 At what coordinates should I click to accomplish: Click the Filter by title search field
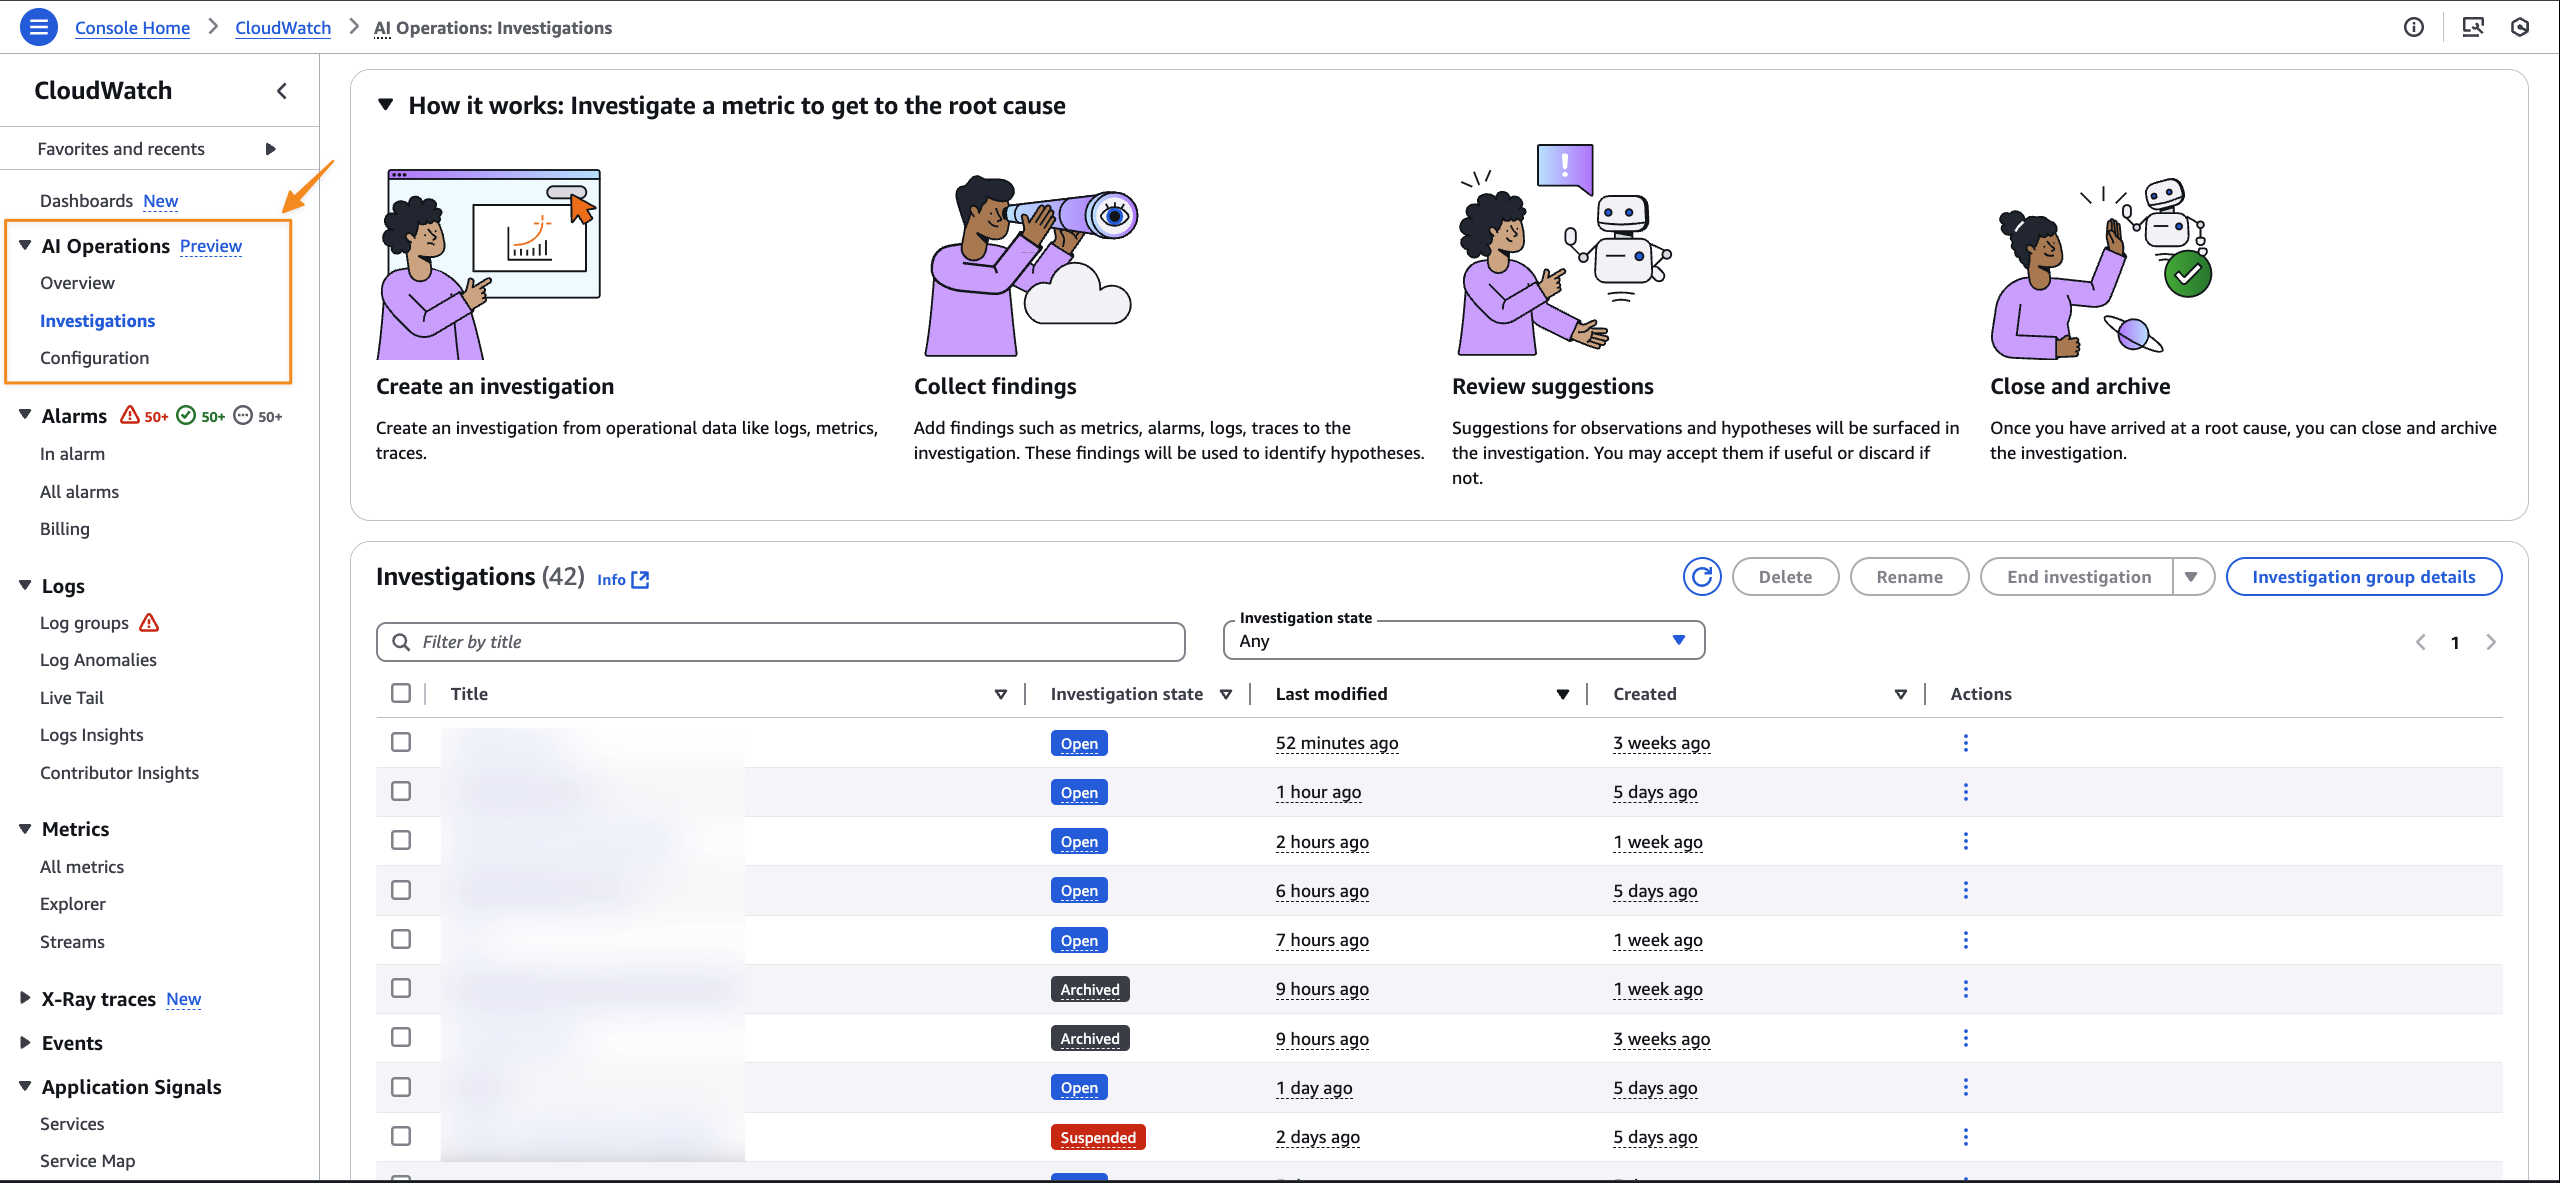(780, 642)
